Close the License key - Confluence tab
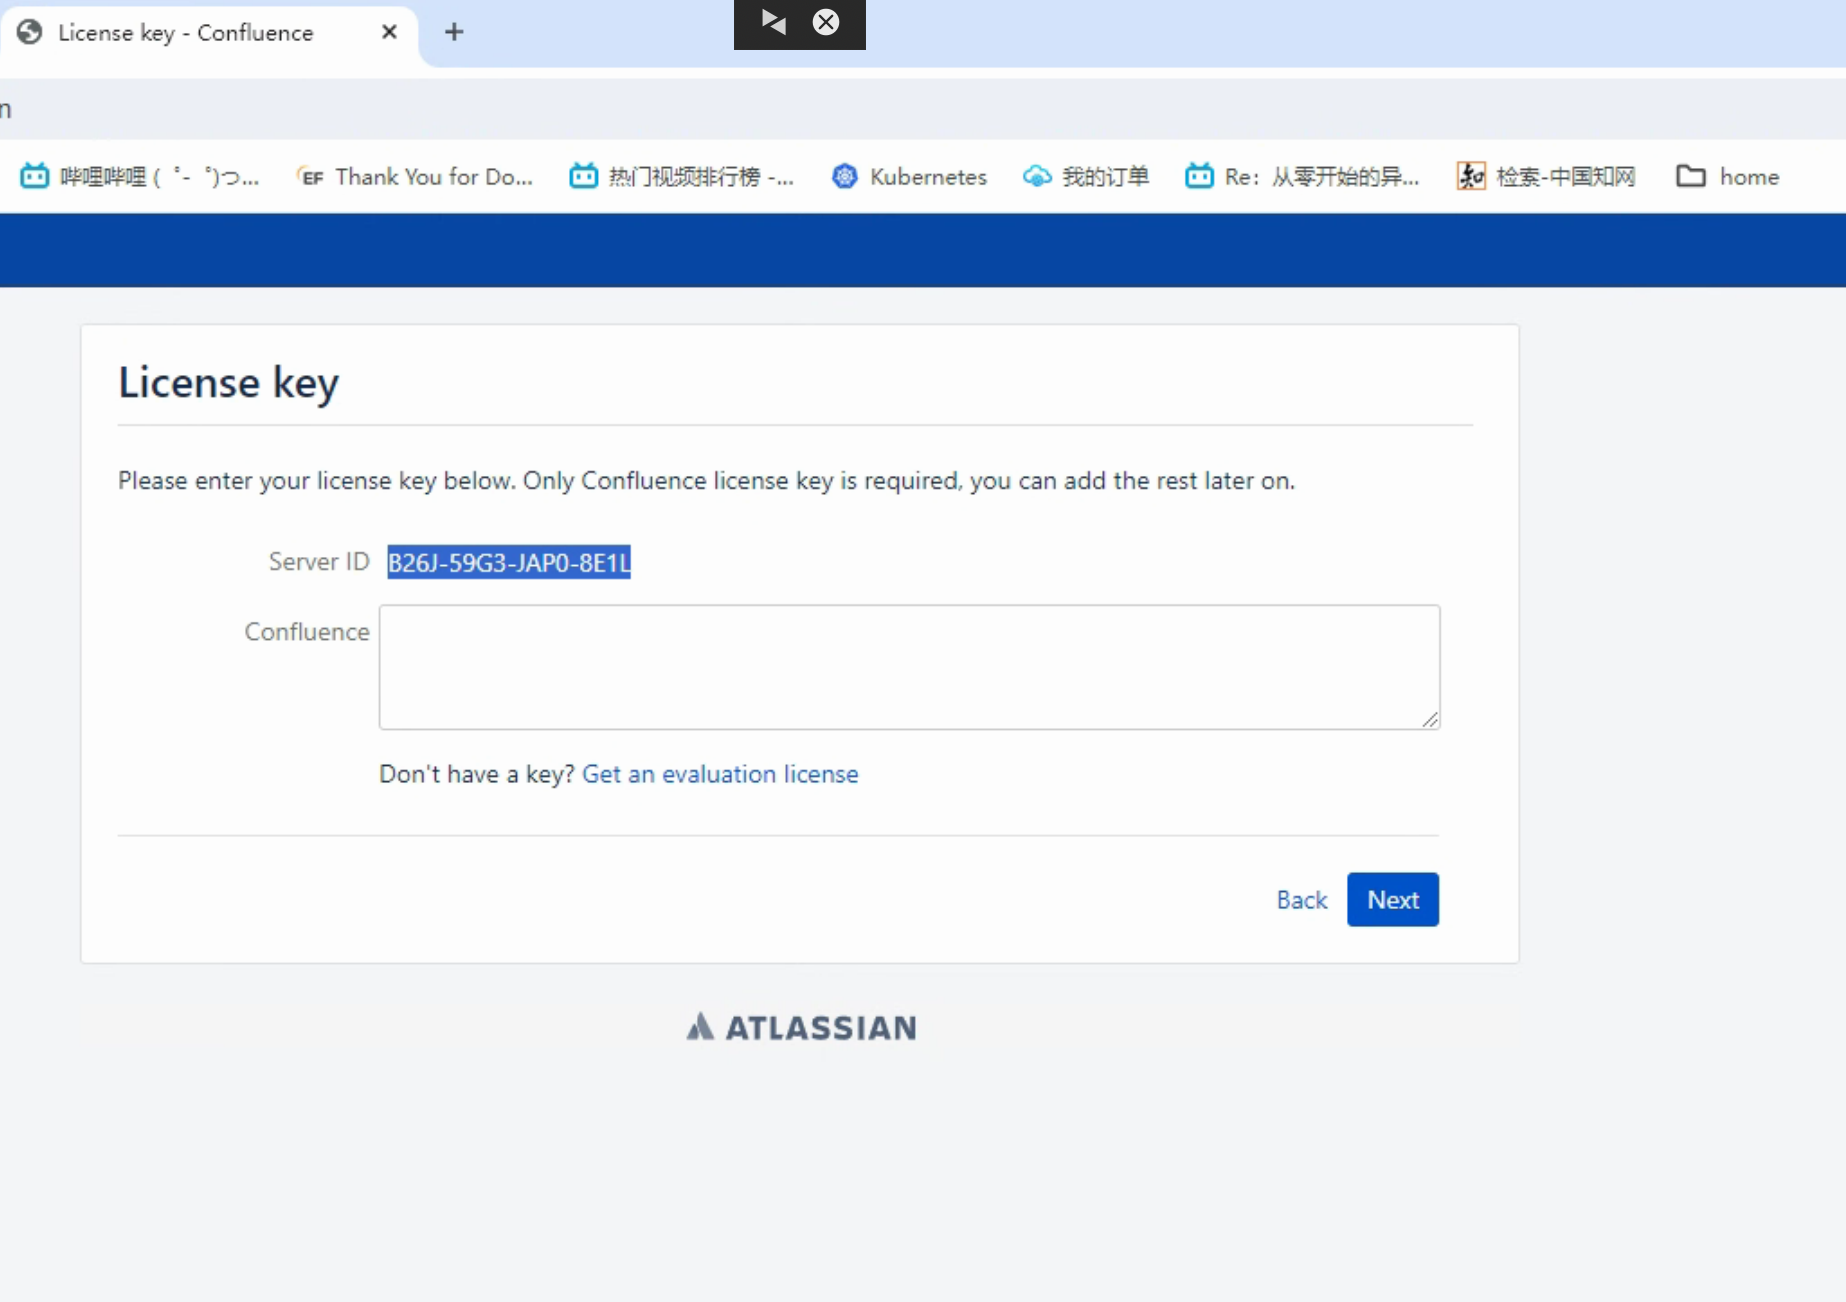This screenshot has width=1846, height=1302. click(389, 32)
